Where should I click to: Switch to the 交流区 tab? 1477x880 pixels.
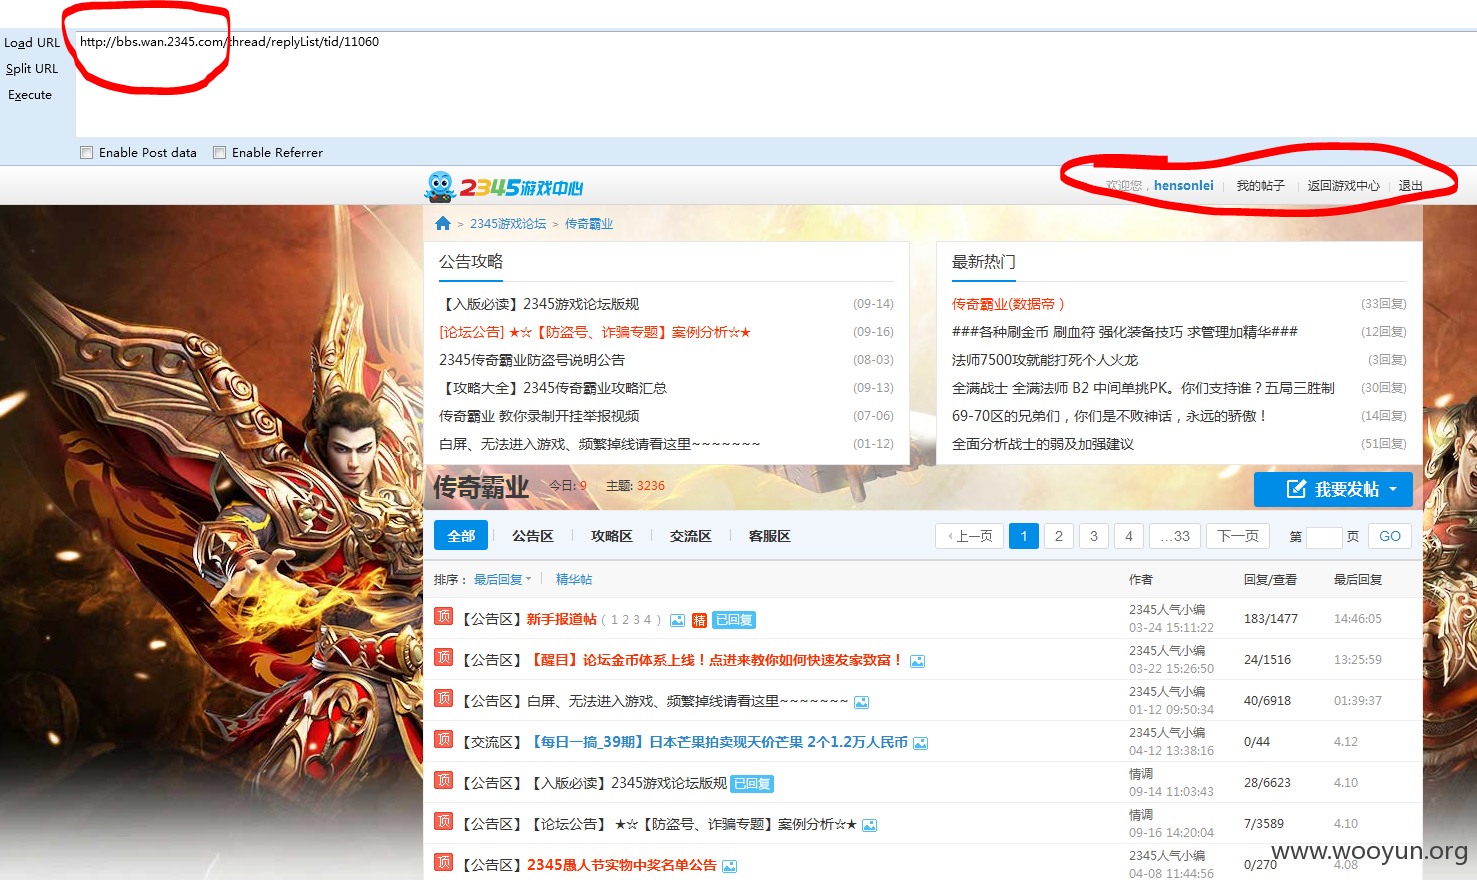(691, 536)
